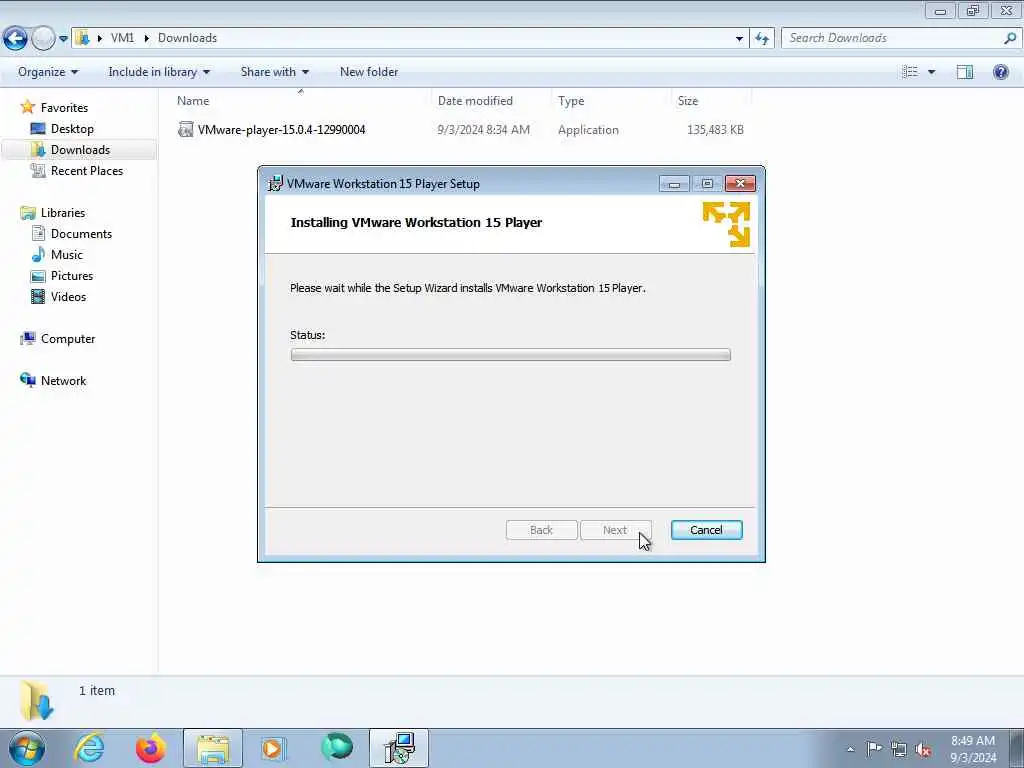Click VMware Setup title bar icon
This screenshot has width=1024, height=768.
pos(276,184)
